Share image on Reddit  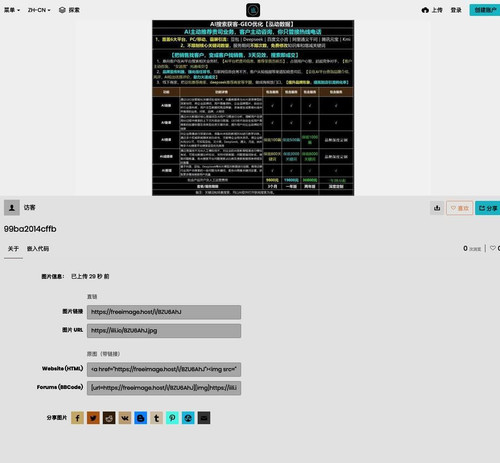tap(109, 418)
